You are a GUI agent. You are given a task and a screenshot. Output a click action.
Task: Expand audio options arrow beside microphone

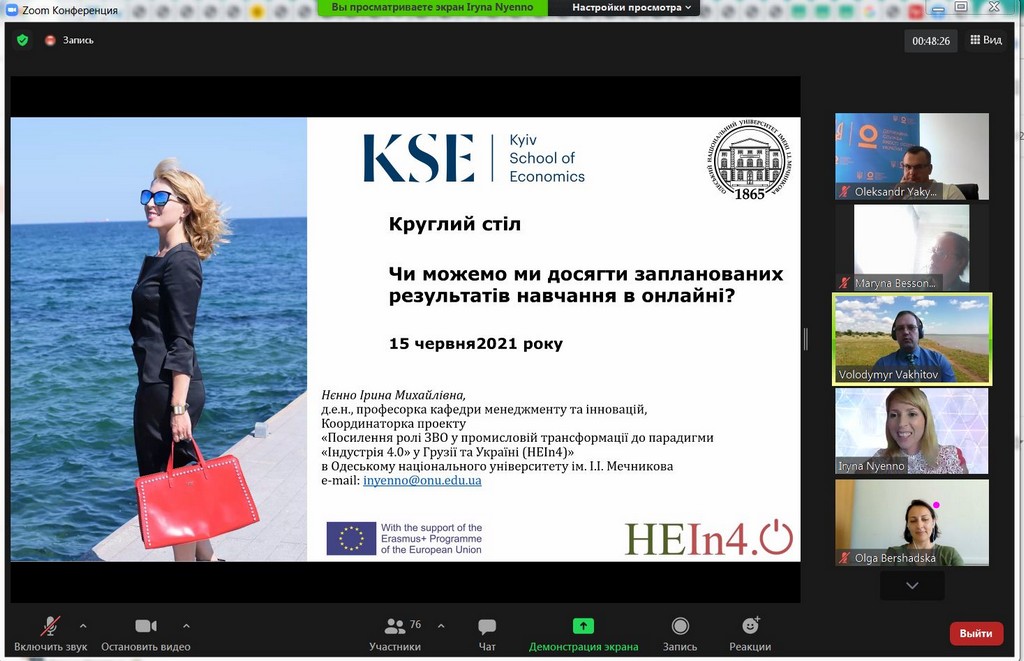point(83,626)
